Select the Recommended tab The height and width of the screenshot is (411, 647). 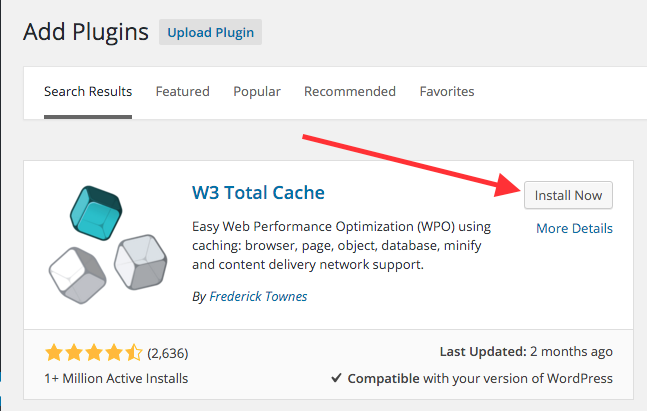point(350,91)
